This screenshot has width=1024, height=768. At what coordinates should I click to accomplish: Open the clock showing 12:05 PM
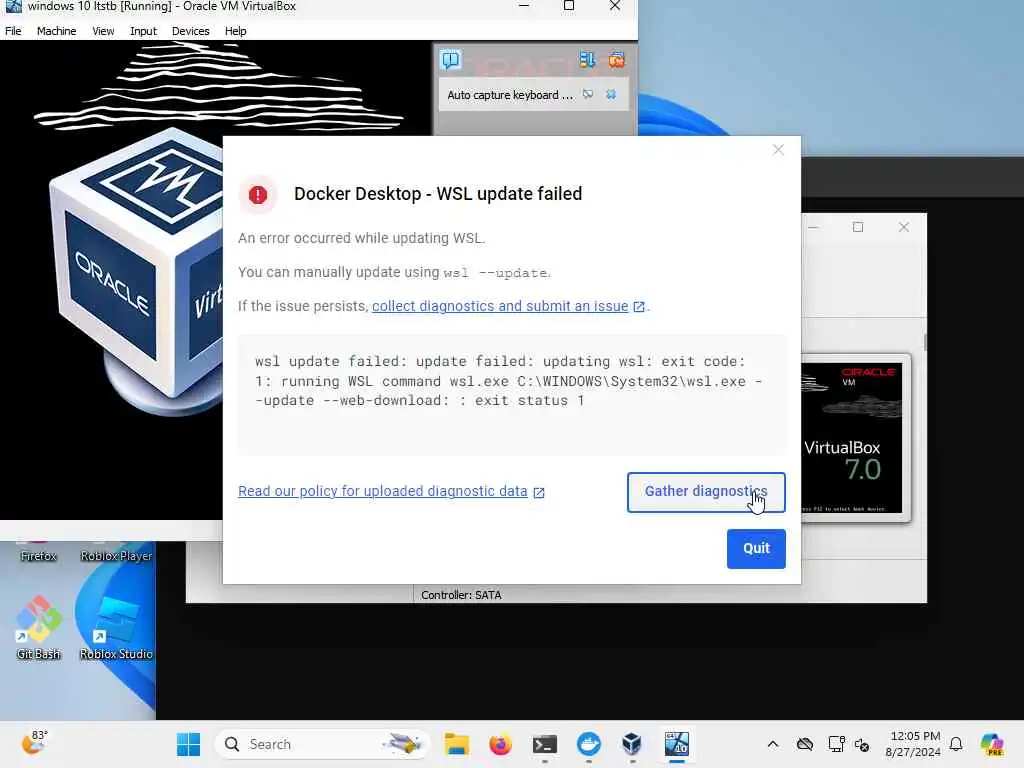913,744
